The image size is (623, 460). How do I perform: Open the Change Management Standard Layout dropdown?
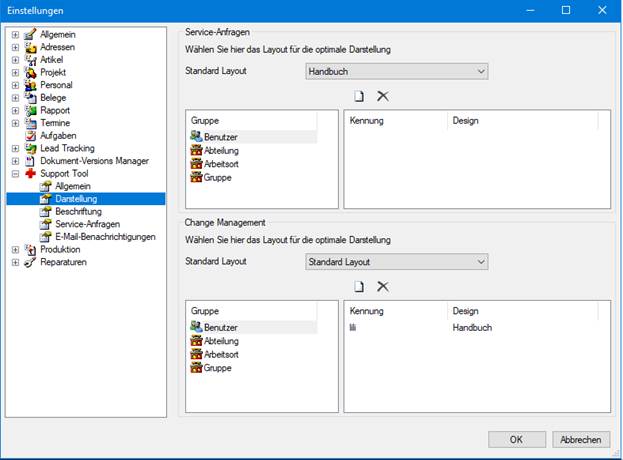397,262
